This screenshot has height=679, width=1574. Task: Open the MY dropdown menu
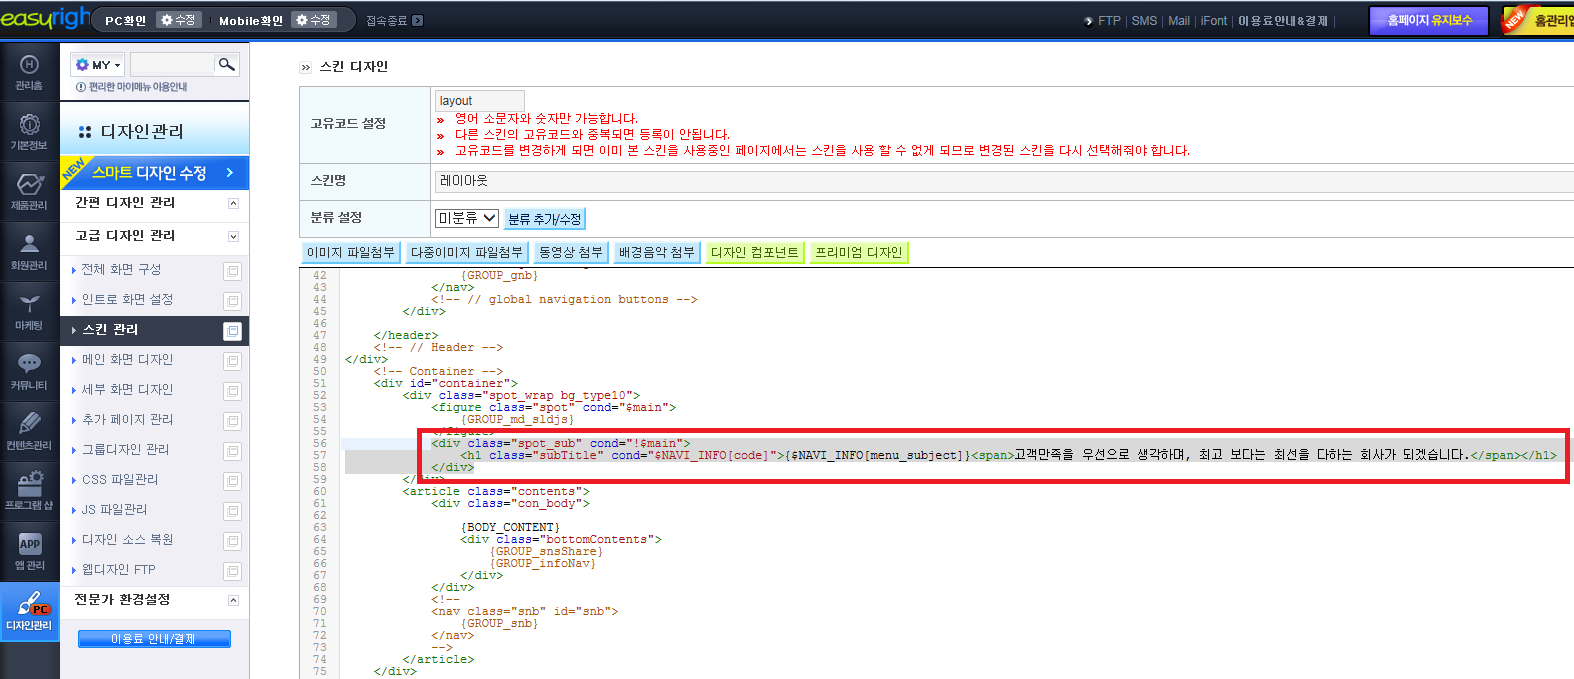(x=98, y=65)
